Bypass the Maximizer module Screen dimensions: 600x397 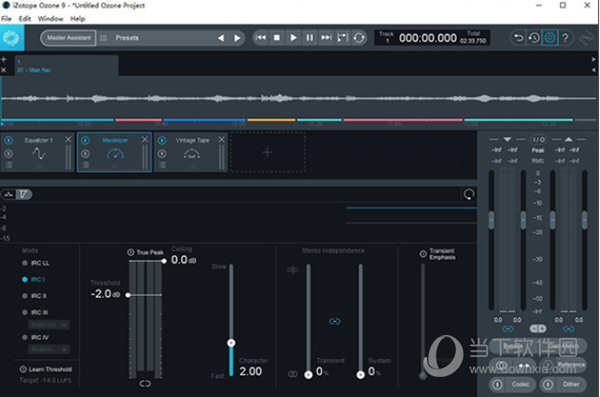(85, 141)
